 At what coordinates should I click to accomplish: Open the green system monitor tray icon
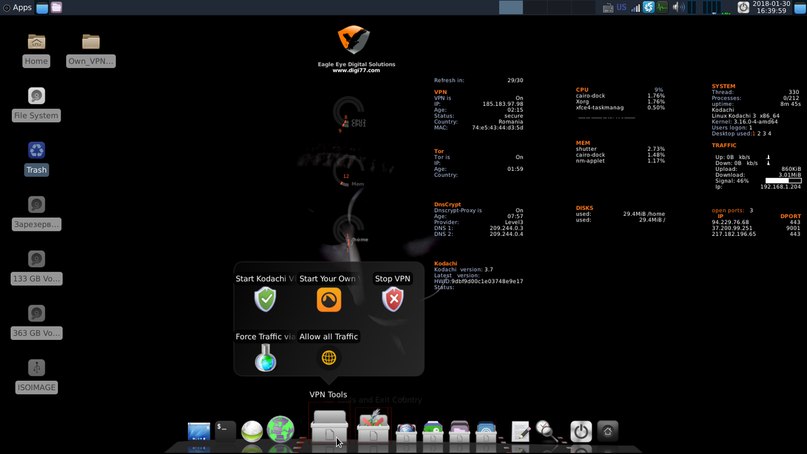pyautogui.click(x=662, y=7)
